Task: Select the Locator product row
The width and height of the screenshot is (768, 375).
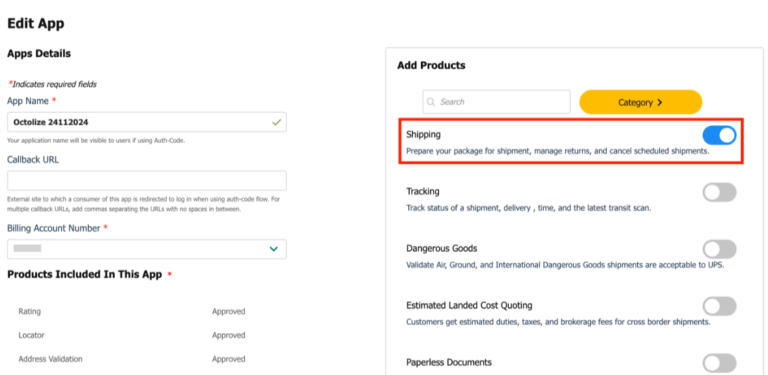Action: point(132,335)
